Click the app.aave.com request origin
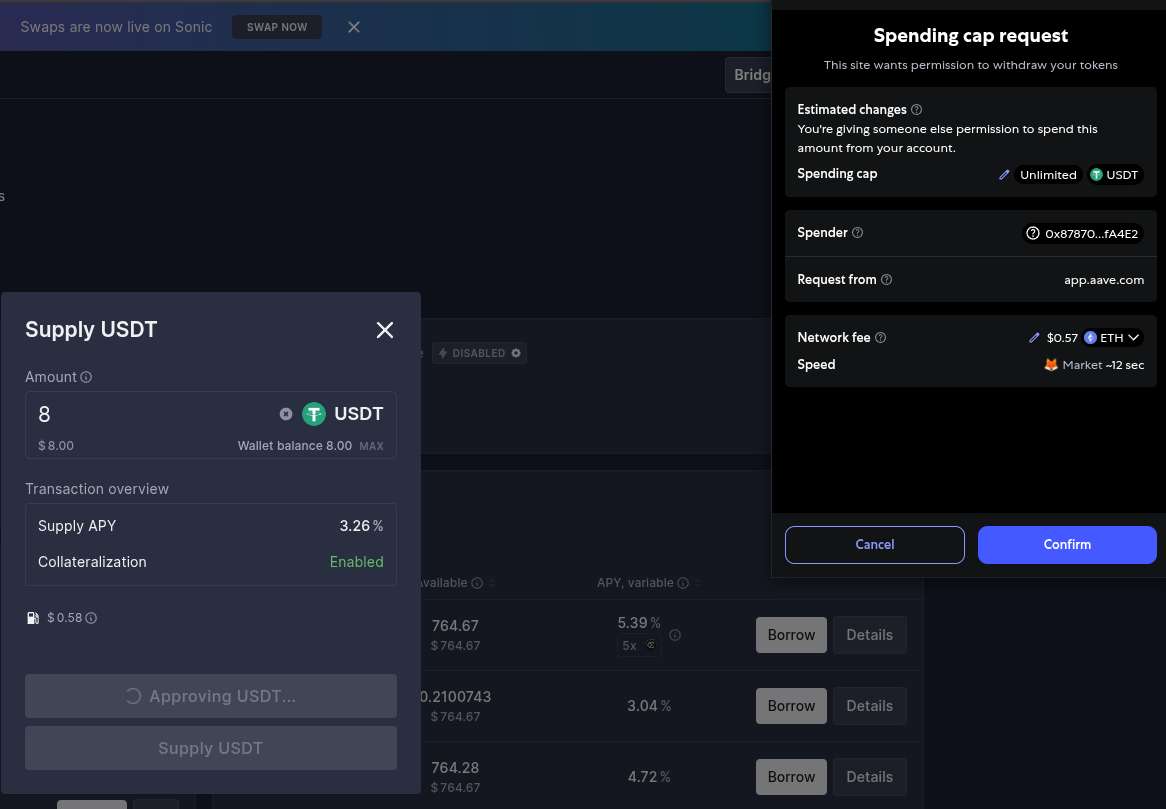Screen dimensions: 1166x809 [x=1104, y=280]
